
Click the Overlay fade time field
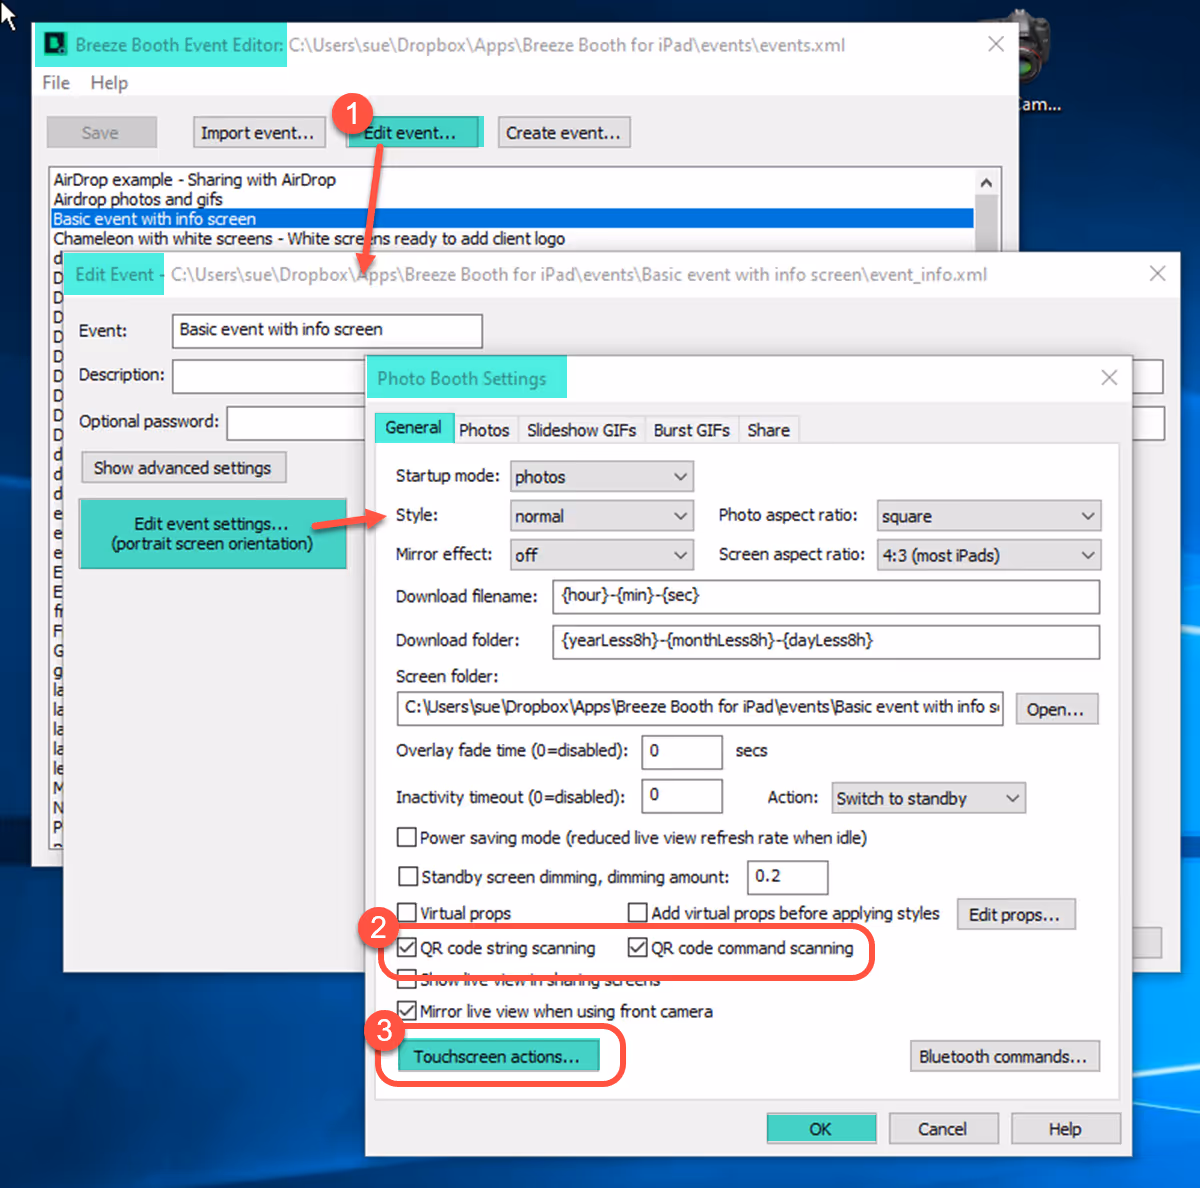tap(682, 752)
